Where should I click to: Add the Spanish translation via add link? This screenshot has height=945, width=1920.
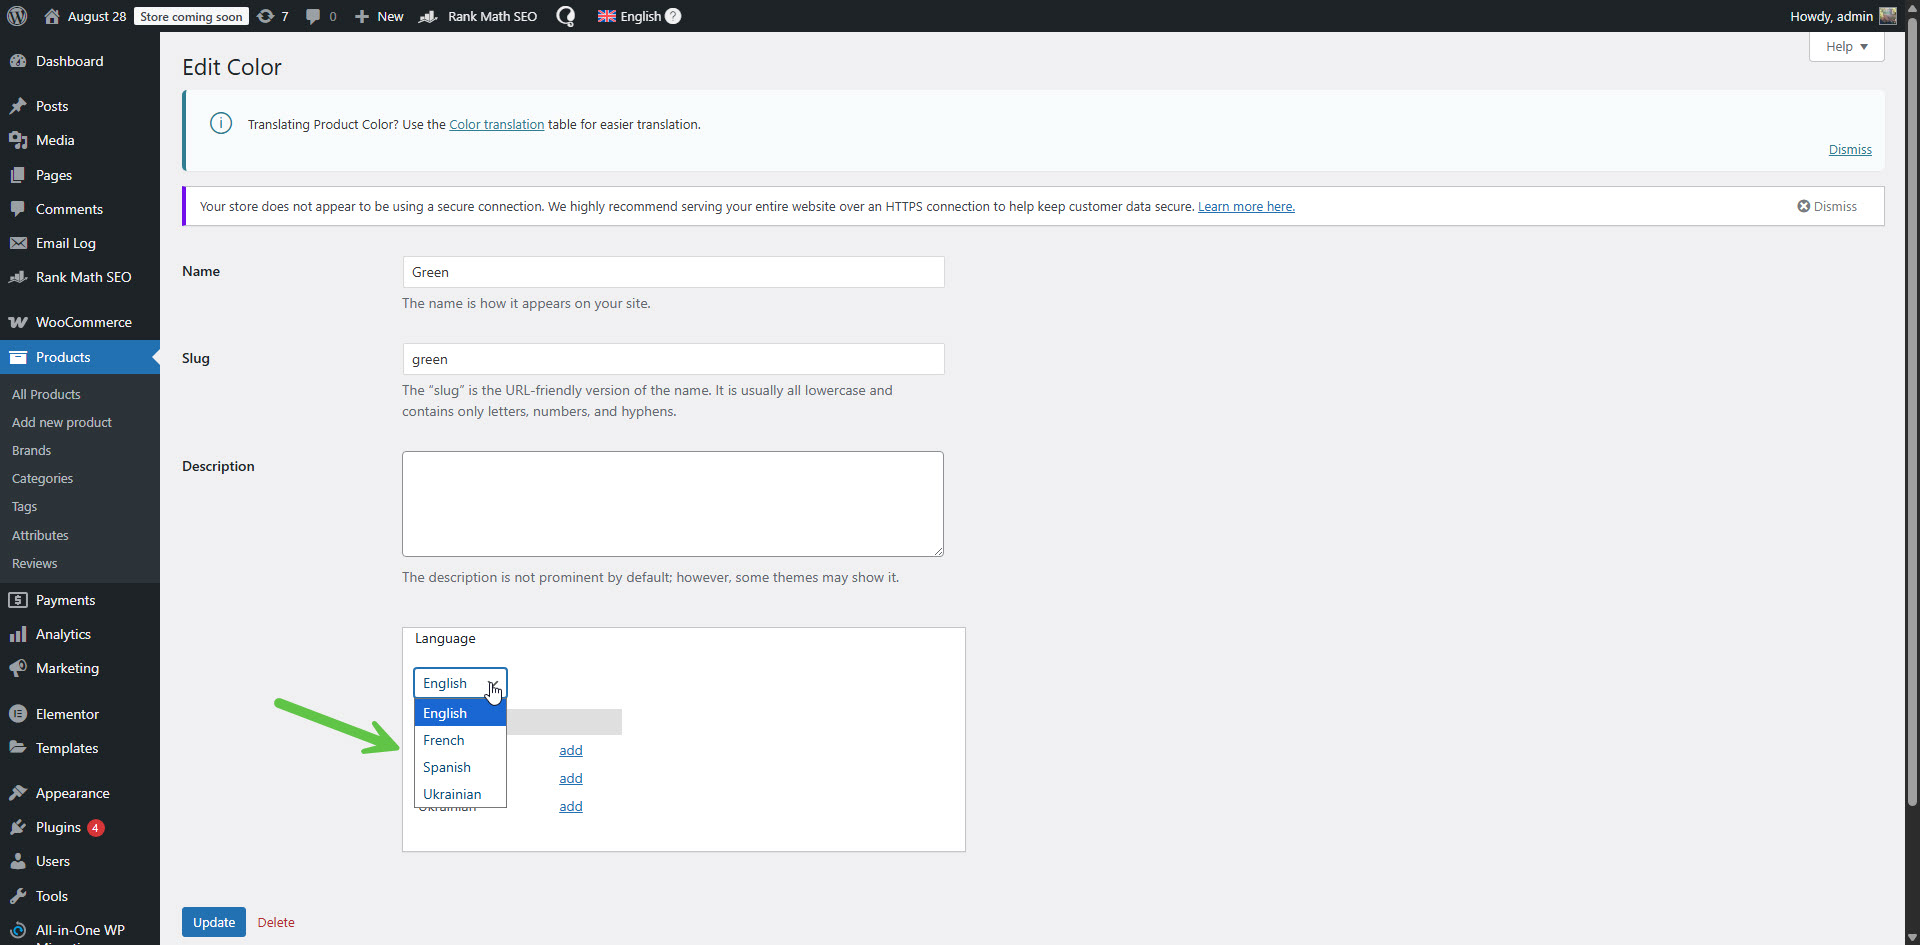click(571, 778)
